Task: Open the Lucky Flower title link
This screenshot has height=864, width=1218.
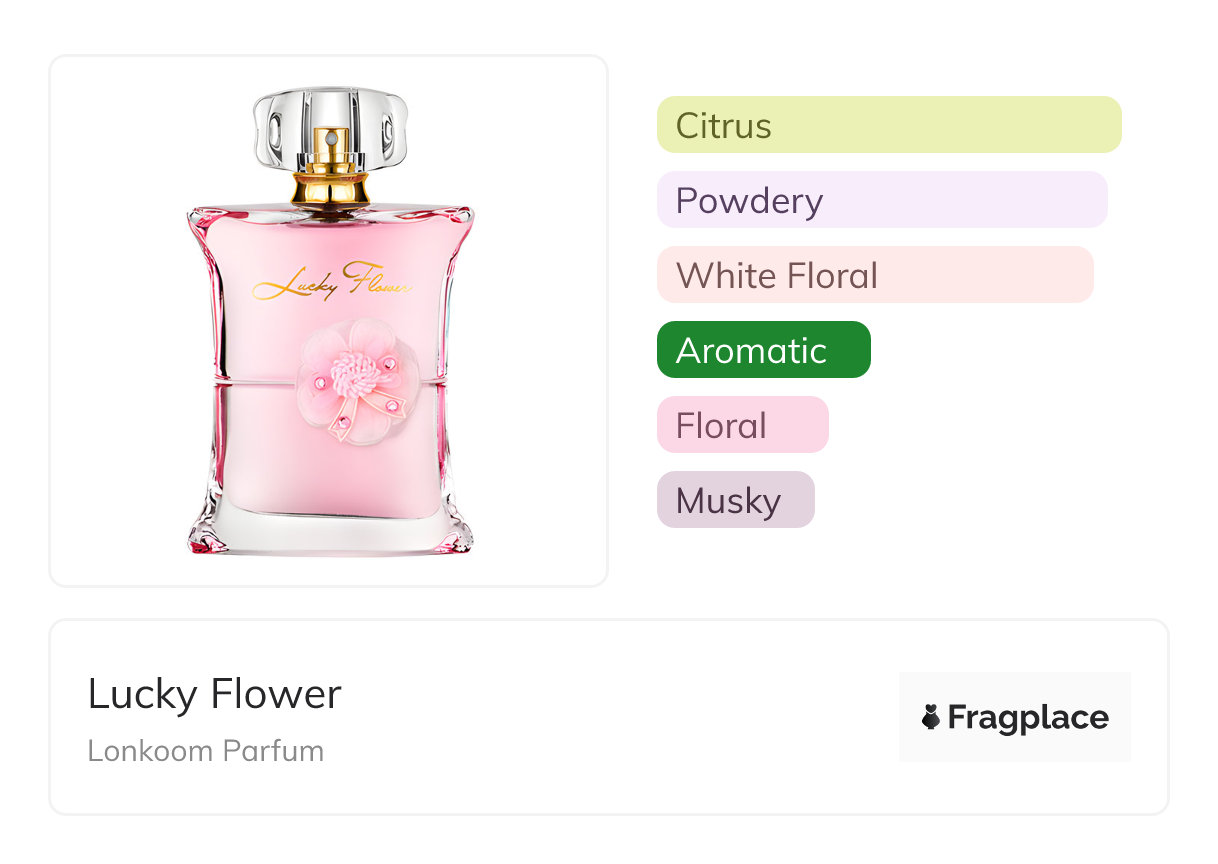Action: pos(214,694)
